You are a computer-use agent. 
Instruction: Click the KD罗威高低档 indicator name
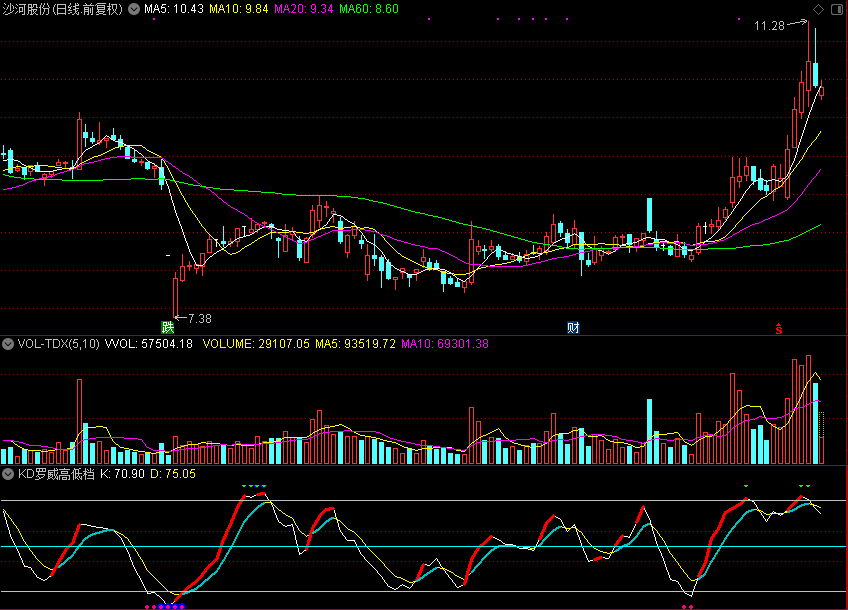tap(56, 474)
